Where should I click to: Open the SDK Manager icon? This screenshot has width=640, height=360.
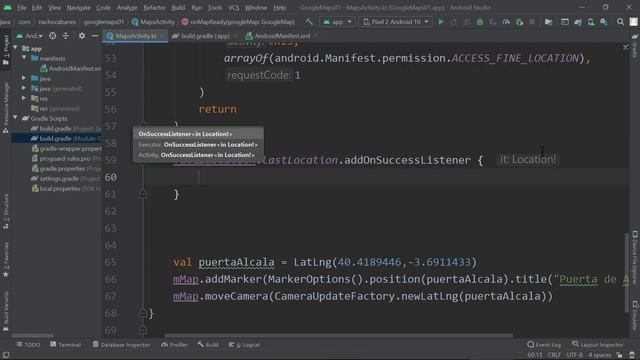click(604, 22)
